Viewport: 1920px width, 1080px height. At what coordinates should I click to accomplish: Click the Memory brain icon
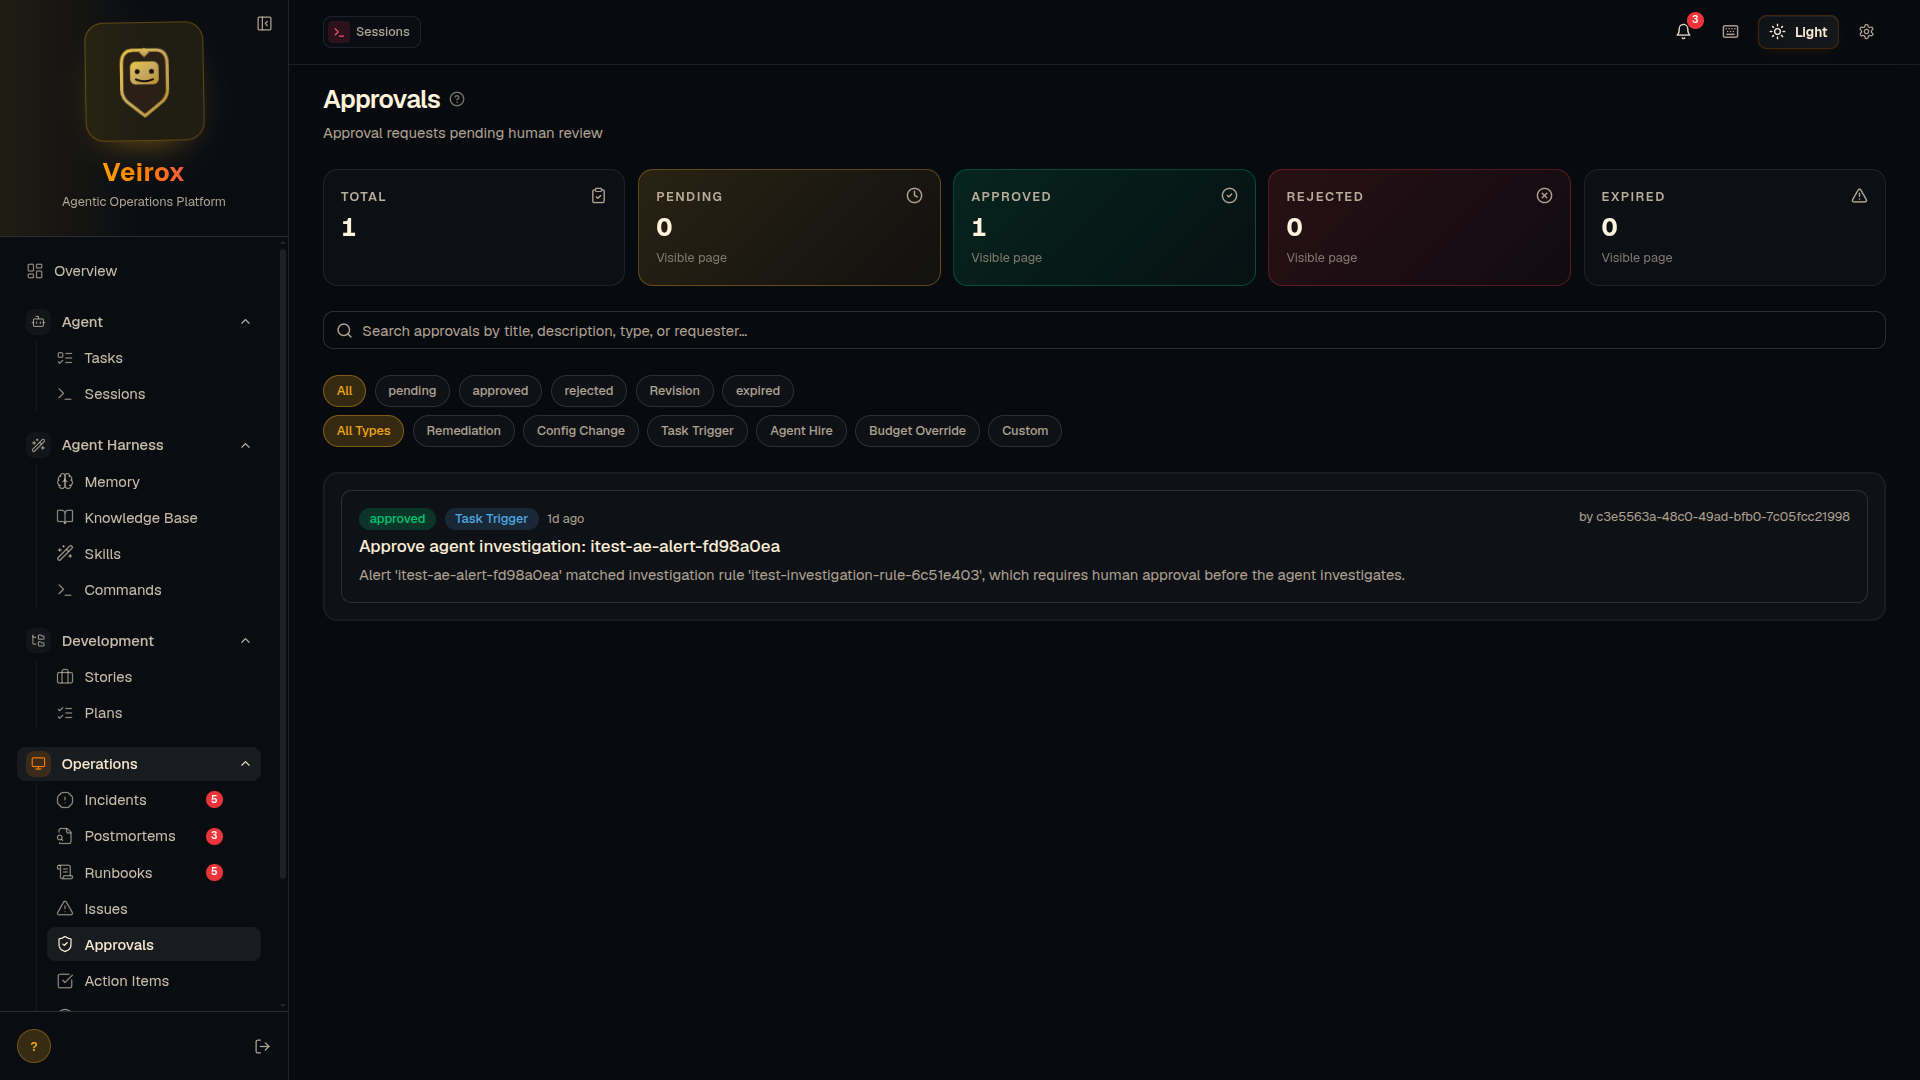point(65,482)
